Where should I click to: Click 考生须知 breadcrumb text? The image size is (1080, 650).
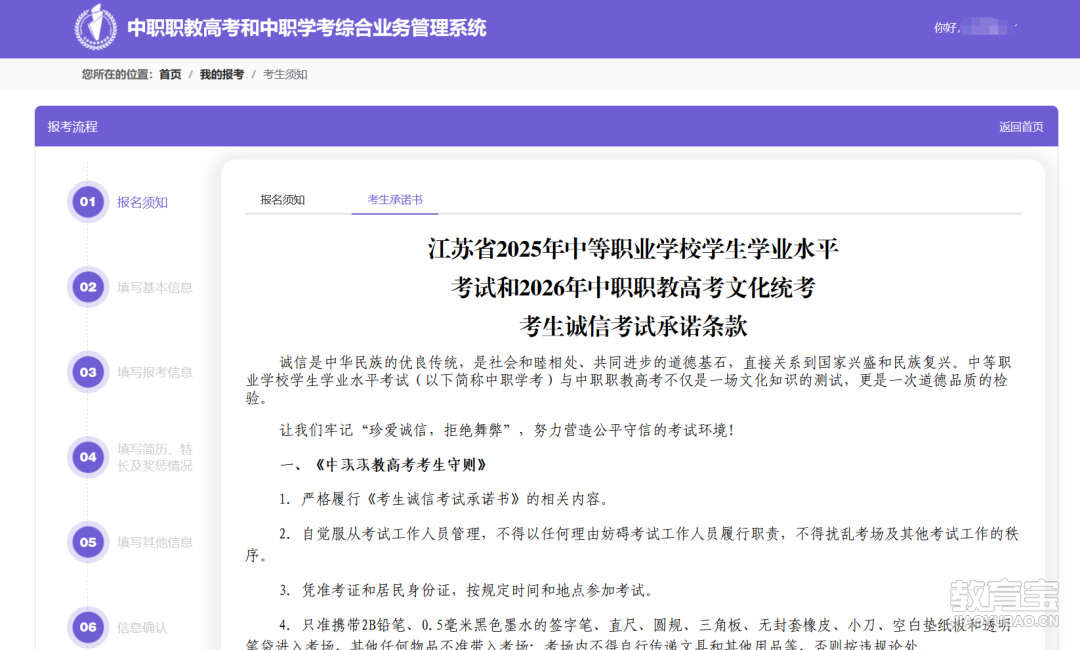pos(285,74)
